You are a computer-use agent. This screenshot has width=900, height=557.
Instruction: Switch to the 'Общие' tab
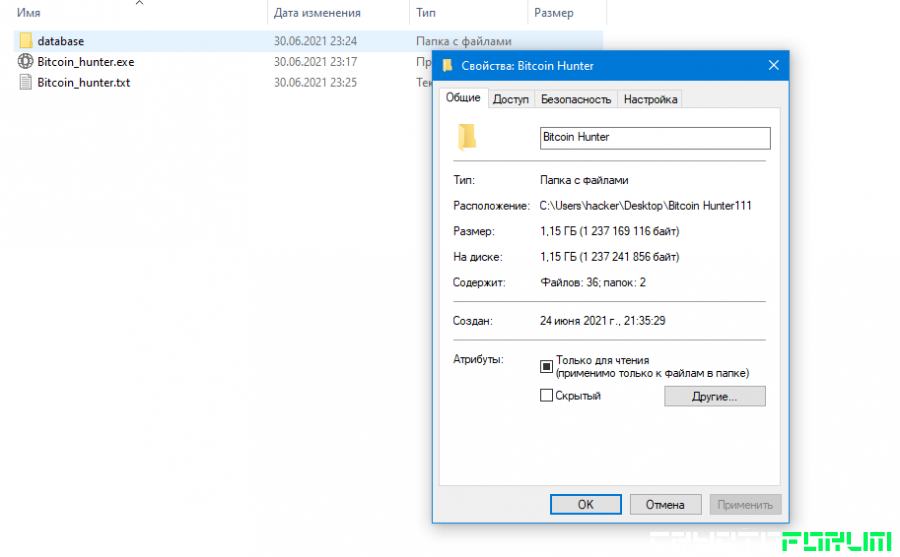click(463, 98)
